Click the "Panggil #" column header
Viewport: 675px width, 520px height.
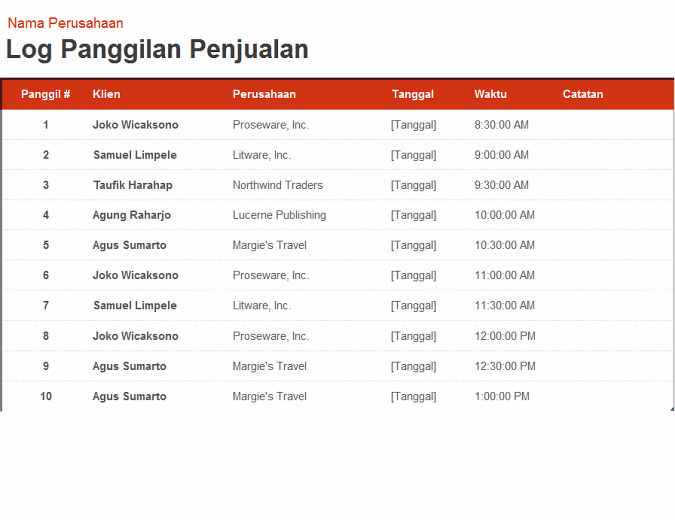point(45,94)
